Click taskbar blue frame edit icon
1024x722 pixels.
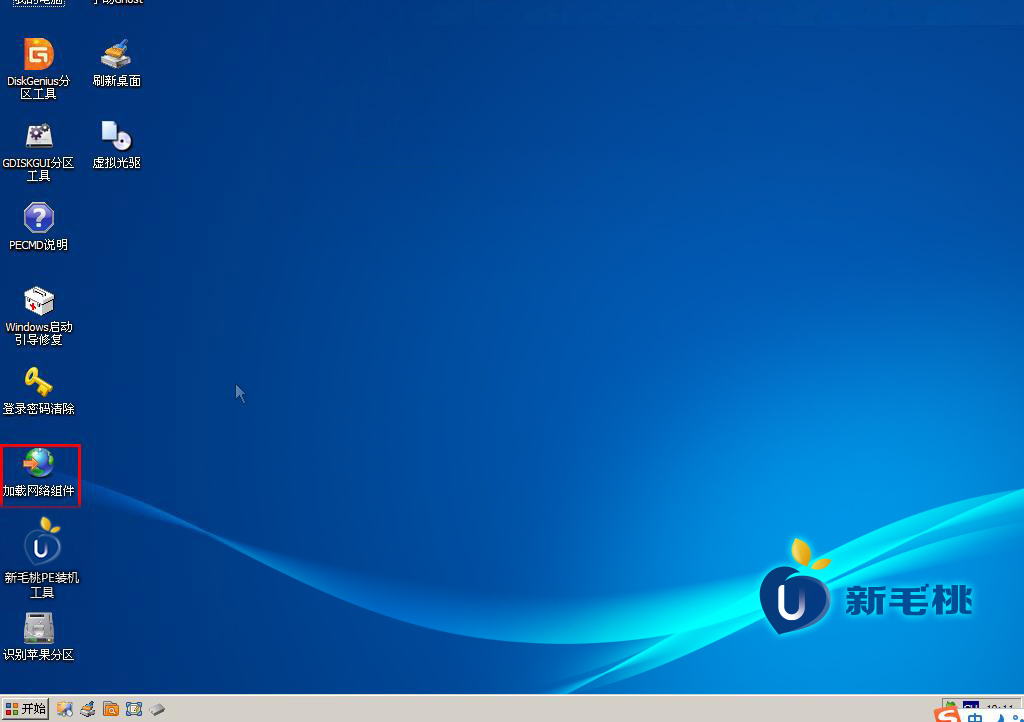[134, 709]
